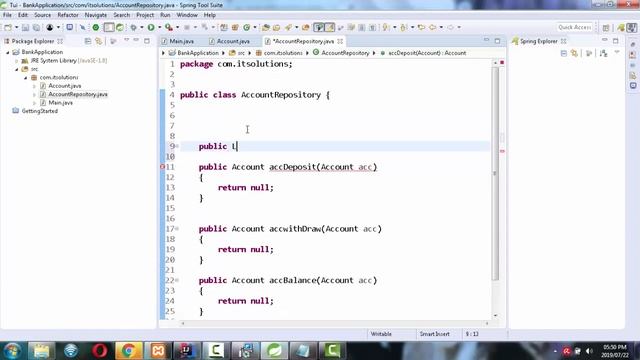Click BankApplication in editor breadcrumb
This screenshot has height=360, width=640.
pyautogui.click(x=198, y=53)
